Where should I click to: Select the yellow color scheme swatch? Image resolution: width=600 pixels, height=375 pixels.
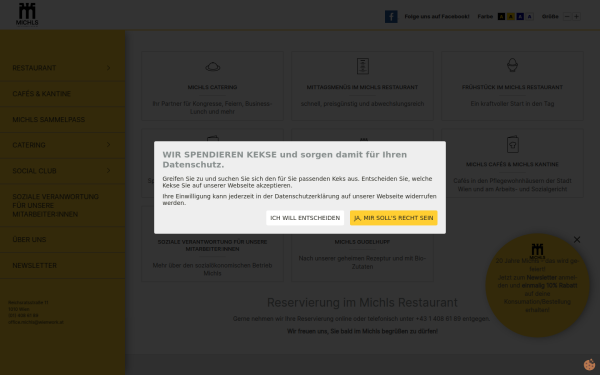coord(510,16)
